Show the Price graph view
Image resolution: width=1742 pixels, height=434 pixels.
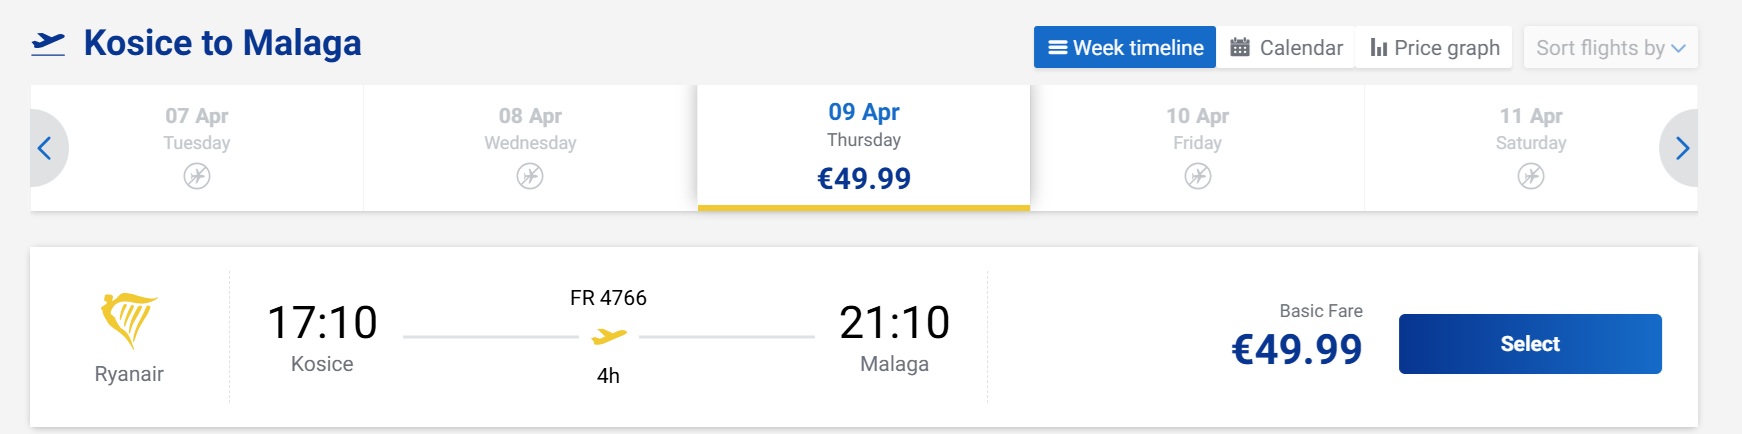tap(1434, 47)
